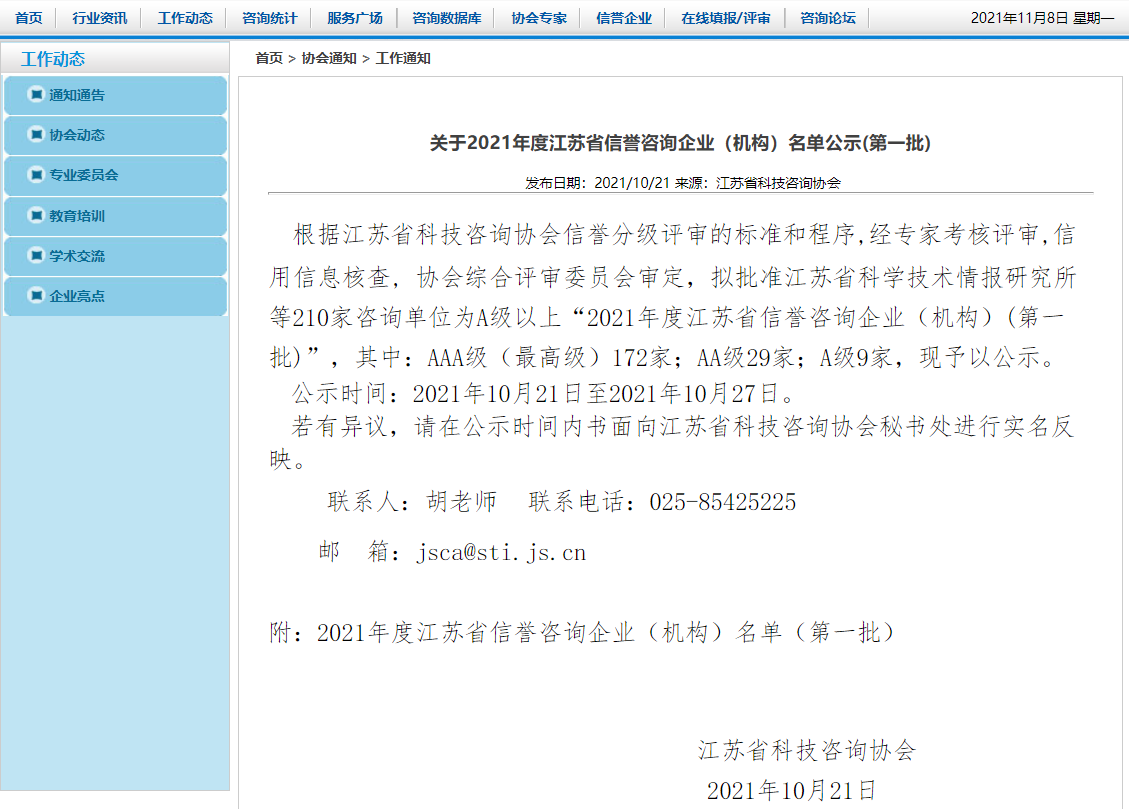1129x809 pixels.
Task: Click the 工作通知 breadcrumb link
Action: [x=403, y=59]
